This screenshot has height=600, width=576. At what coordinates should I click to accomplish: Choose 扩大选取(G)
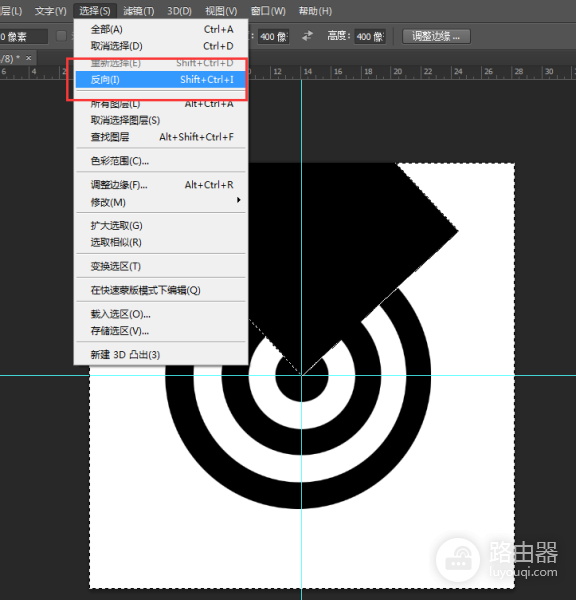tap(161, 226)
